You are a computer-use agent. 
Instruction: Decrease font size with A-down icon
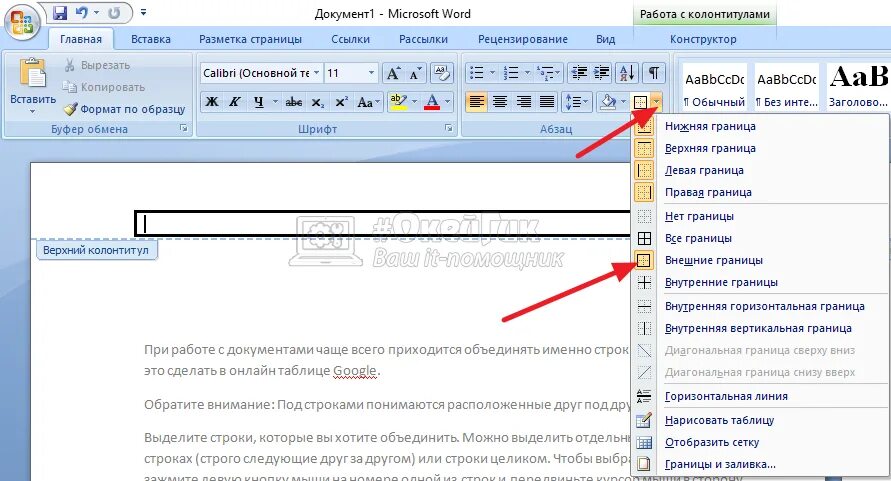416,73
